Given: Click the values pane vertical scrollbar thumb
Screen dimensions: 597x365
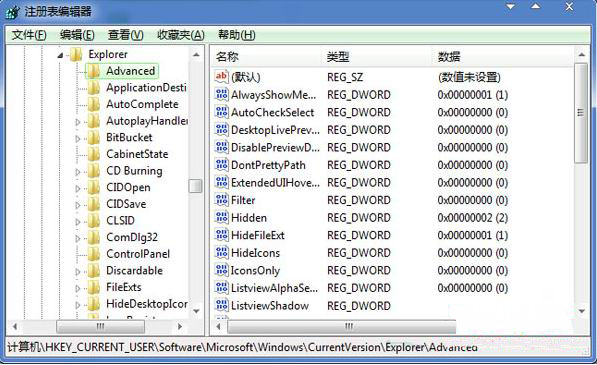Looking at the screenshot, I should pos(581,113).
